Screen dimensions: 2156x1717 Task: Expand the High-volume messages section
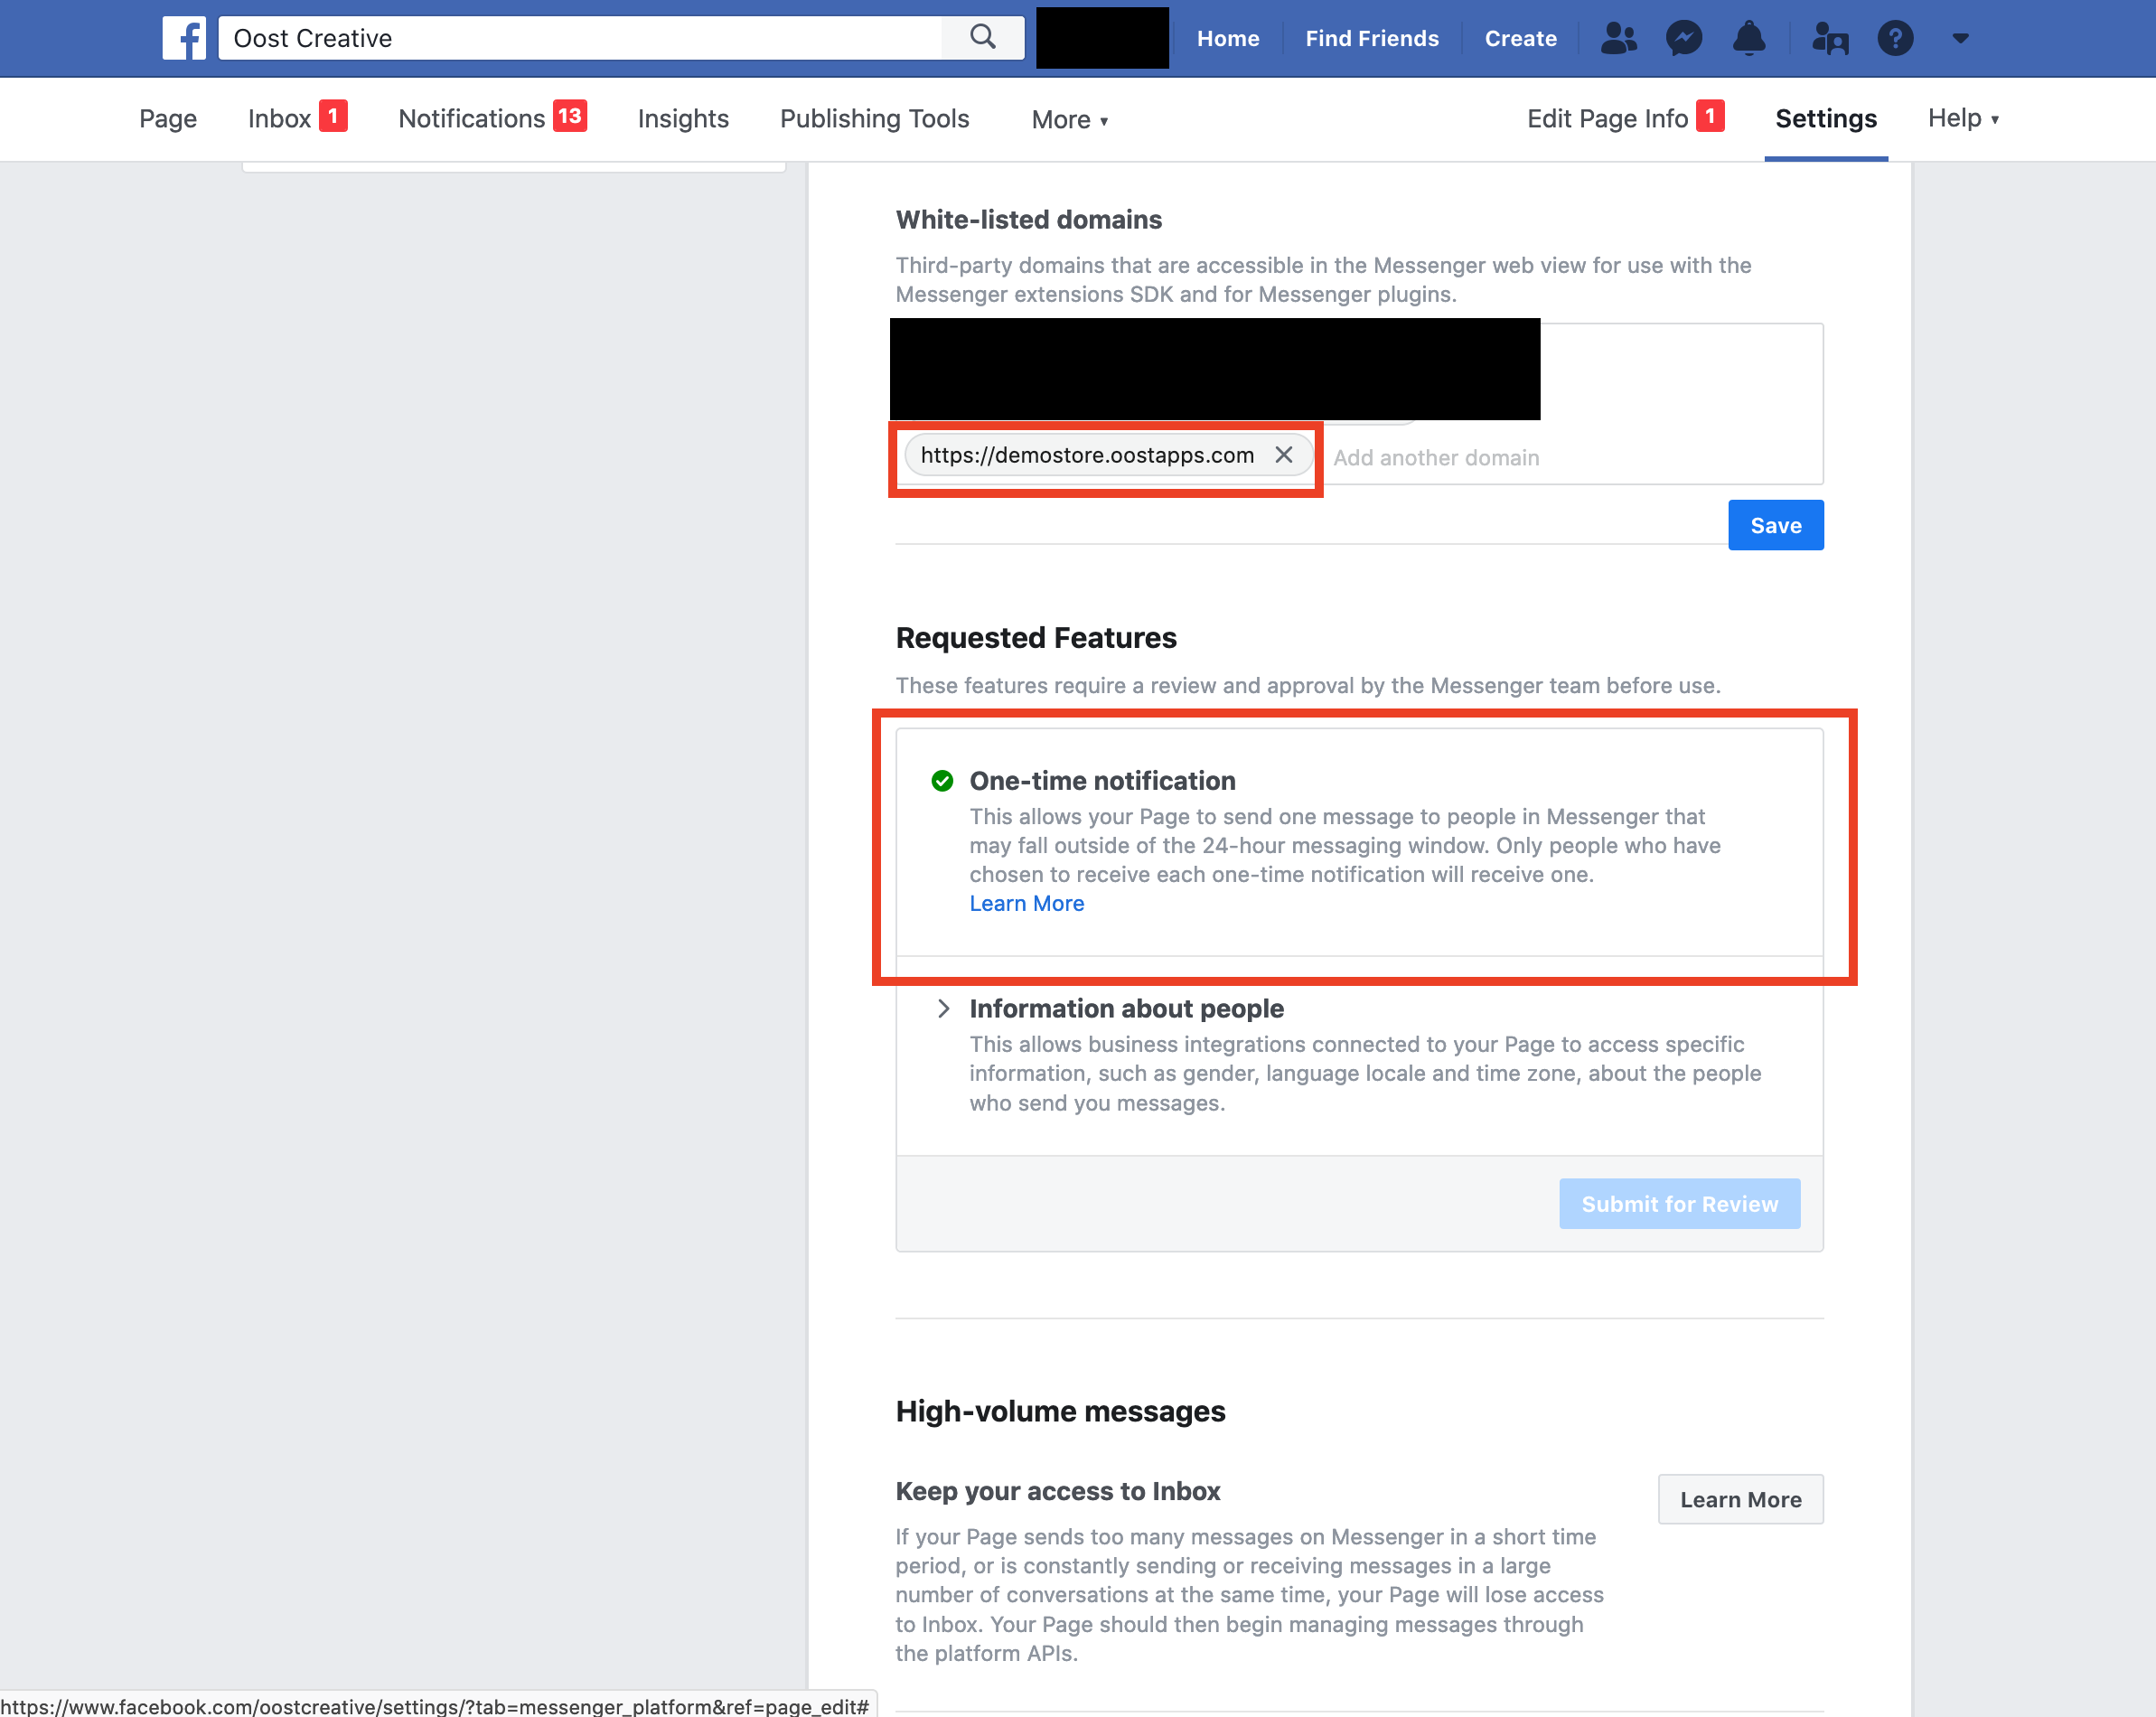(1060, 1409)
